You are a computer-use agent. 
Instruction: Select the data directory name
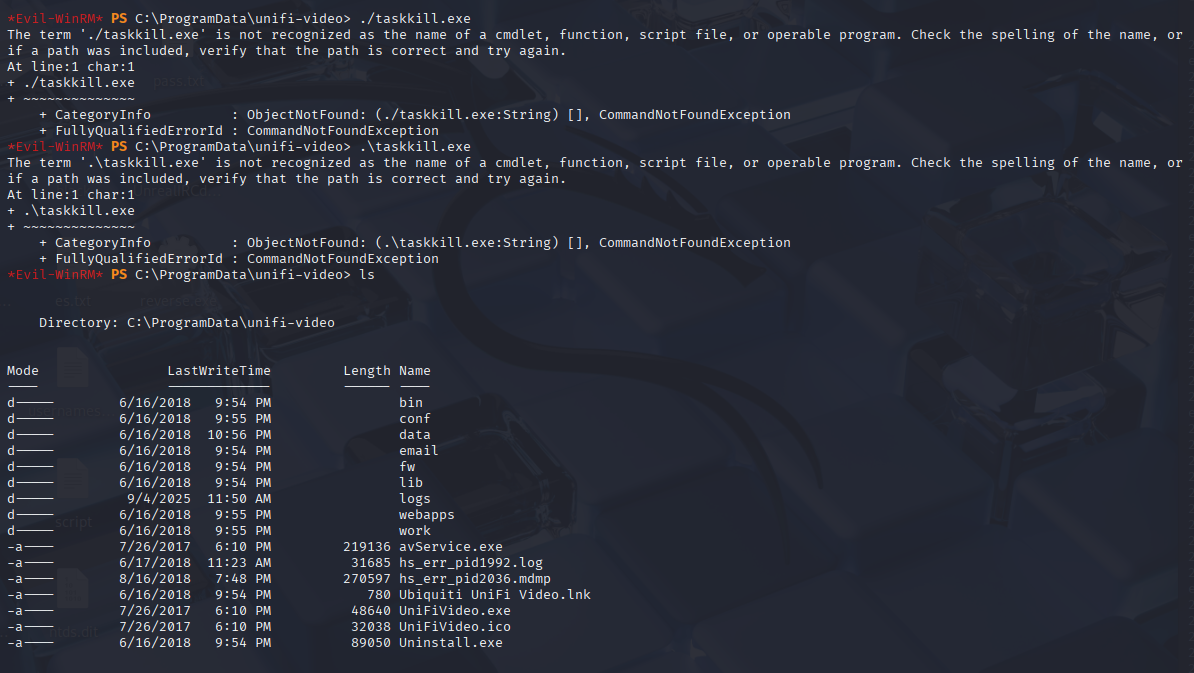pyautogui.click(x=414, y=435)
